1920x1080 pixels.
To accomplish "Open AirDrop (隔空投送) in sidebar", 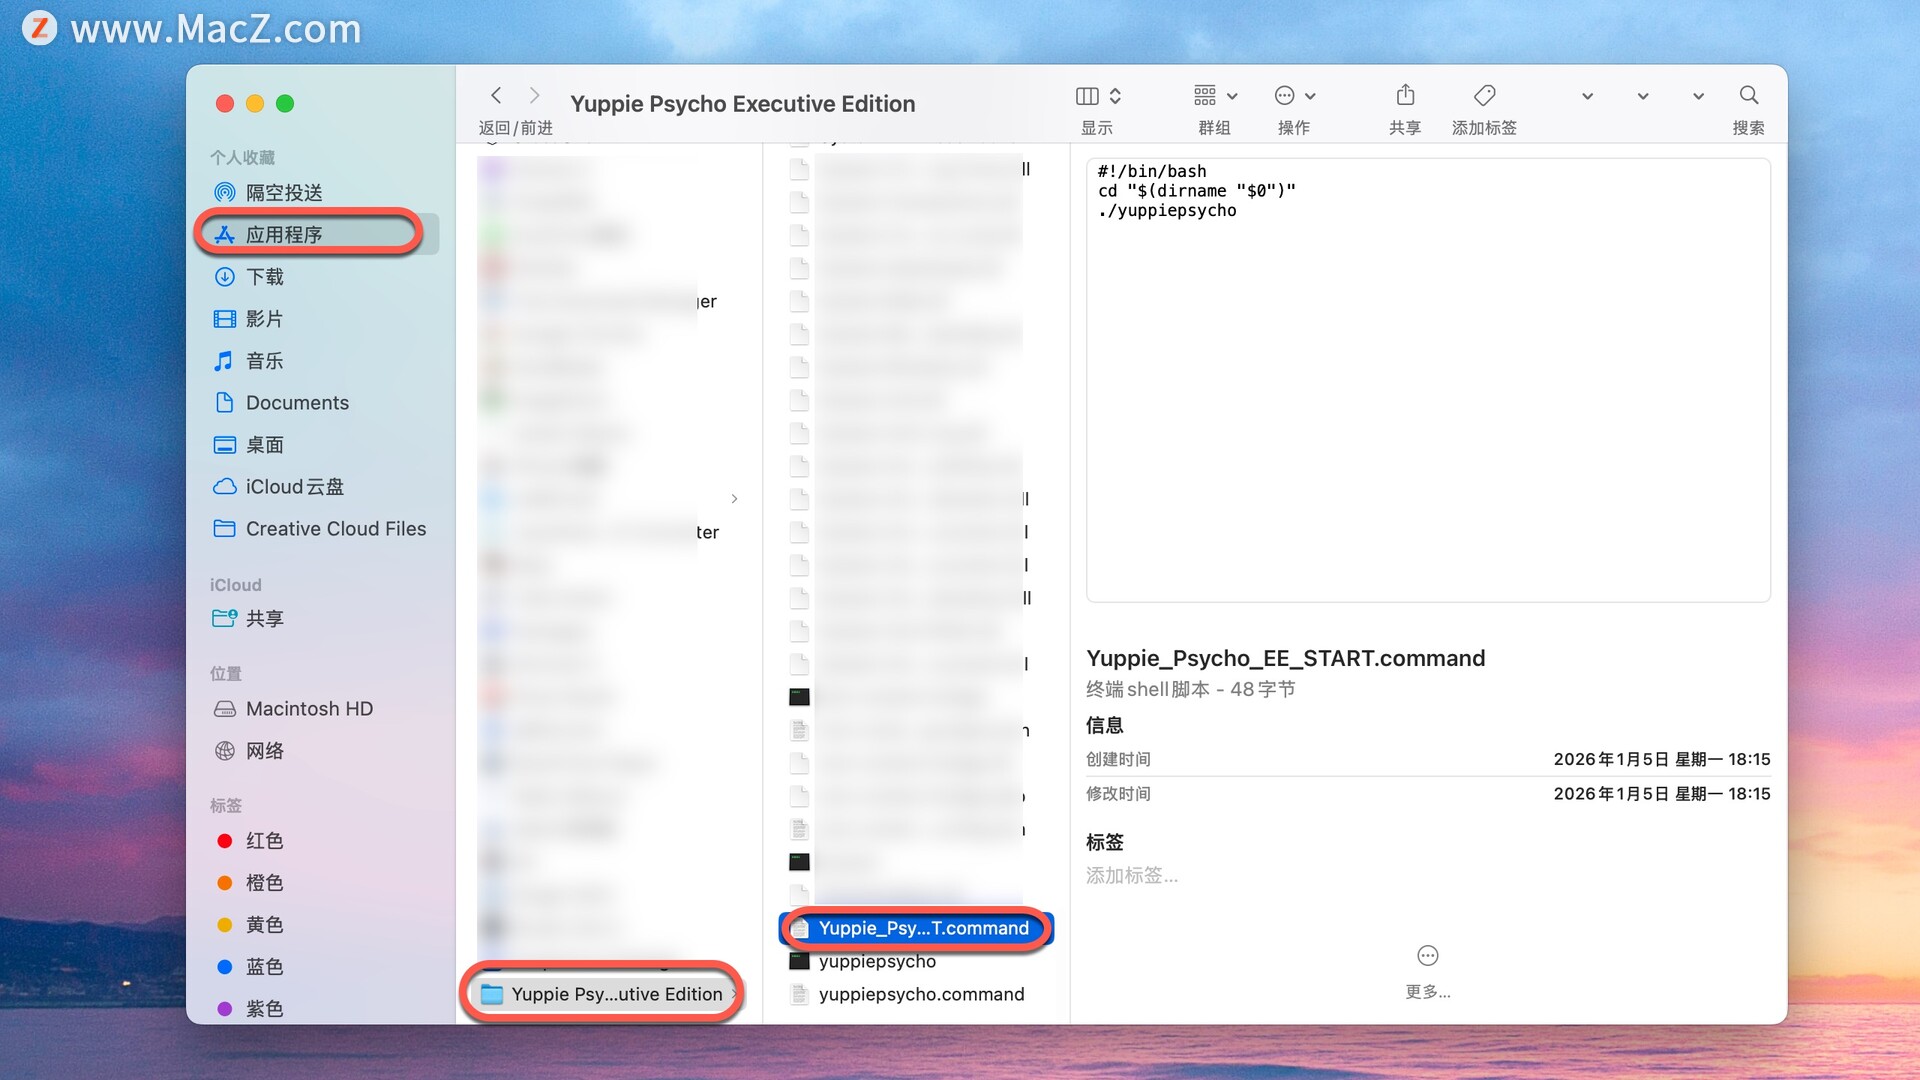I will pos(284,192).
